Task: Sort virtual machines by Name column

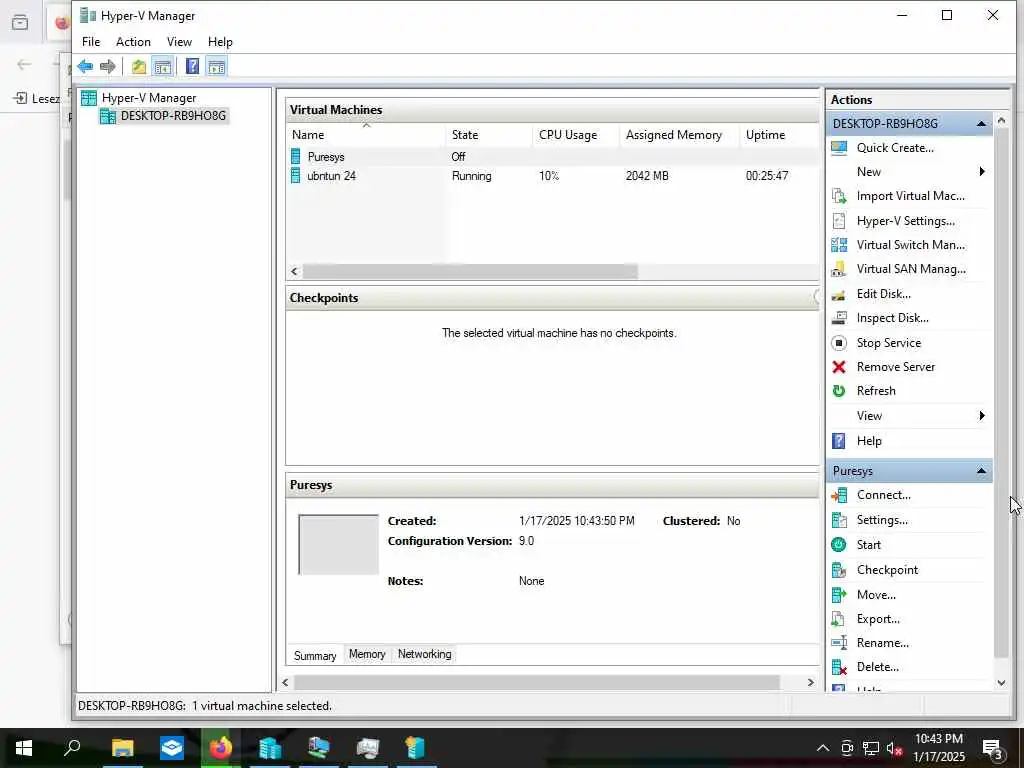Action: [x=366, y=135]
